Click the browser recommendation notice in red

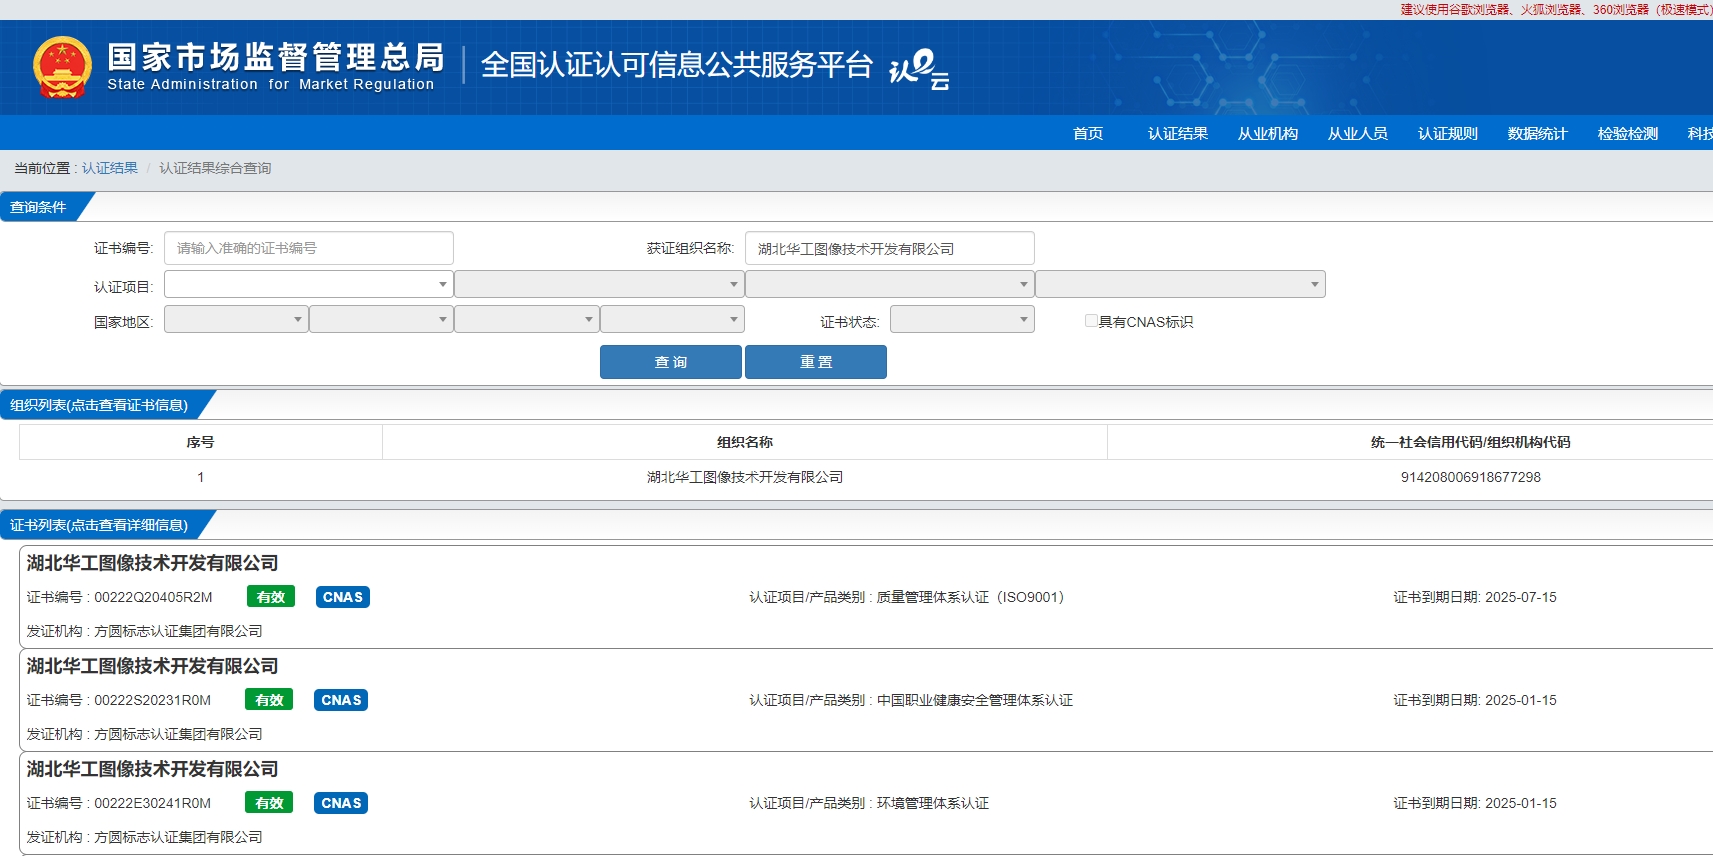coord(1556,9)
